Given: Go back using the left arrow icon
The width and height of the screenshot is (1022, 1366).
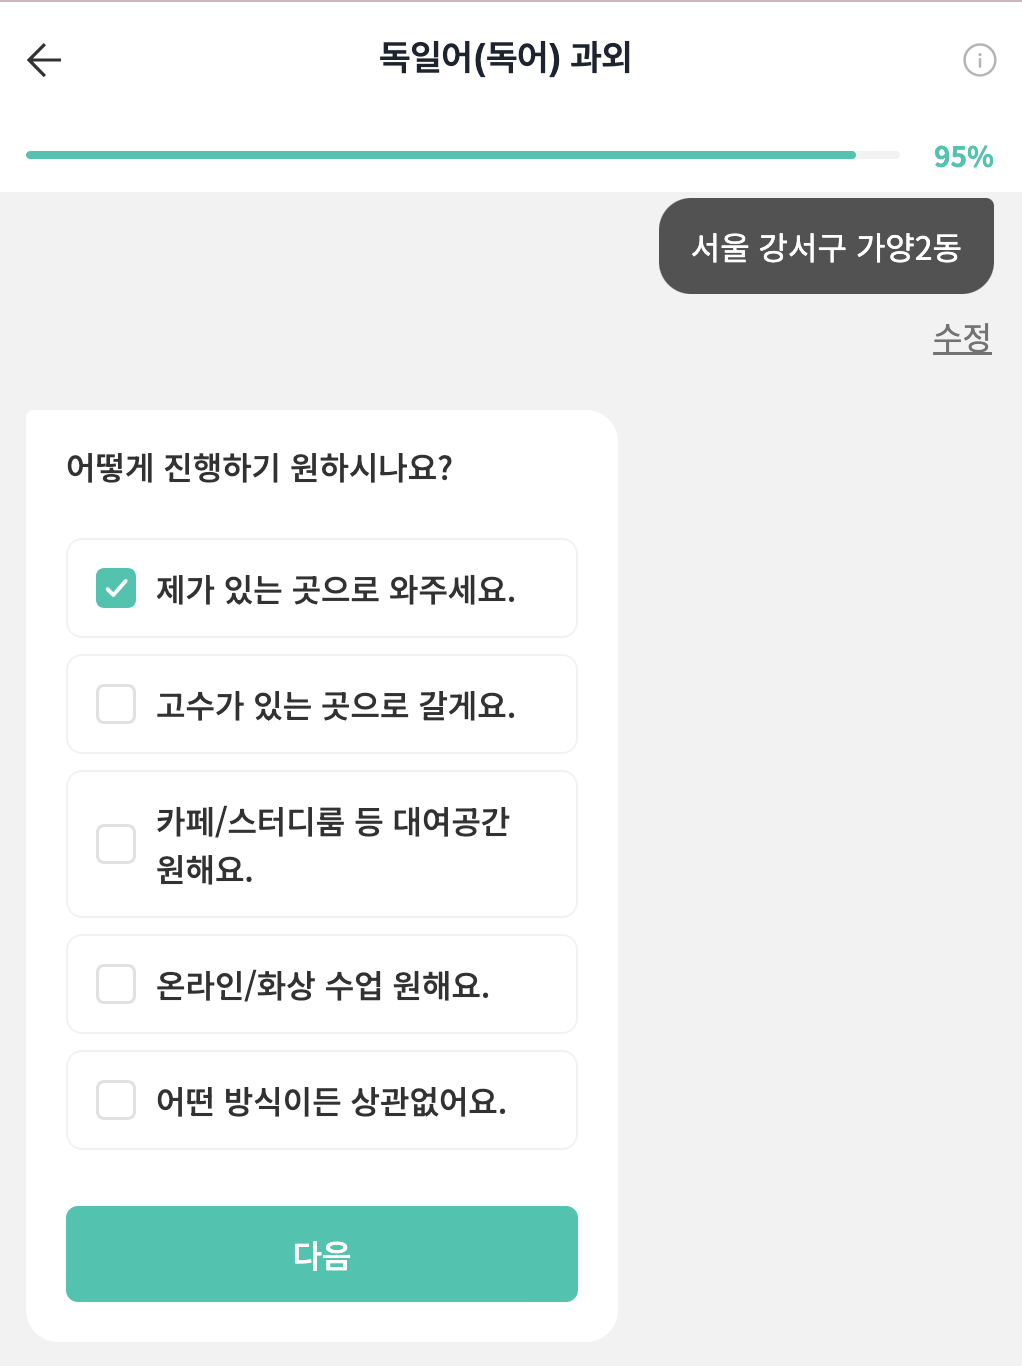Looking at the screenshot, I should click(44, 60).
